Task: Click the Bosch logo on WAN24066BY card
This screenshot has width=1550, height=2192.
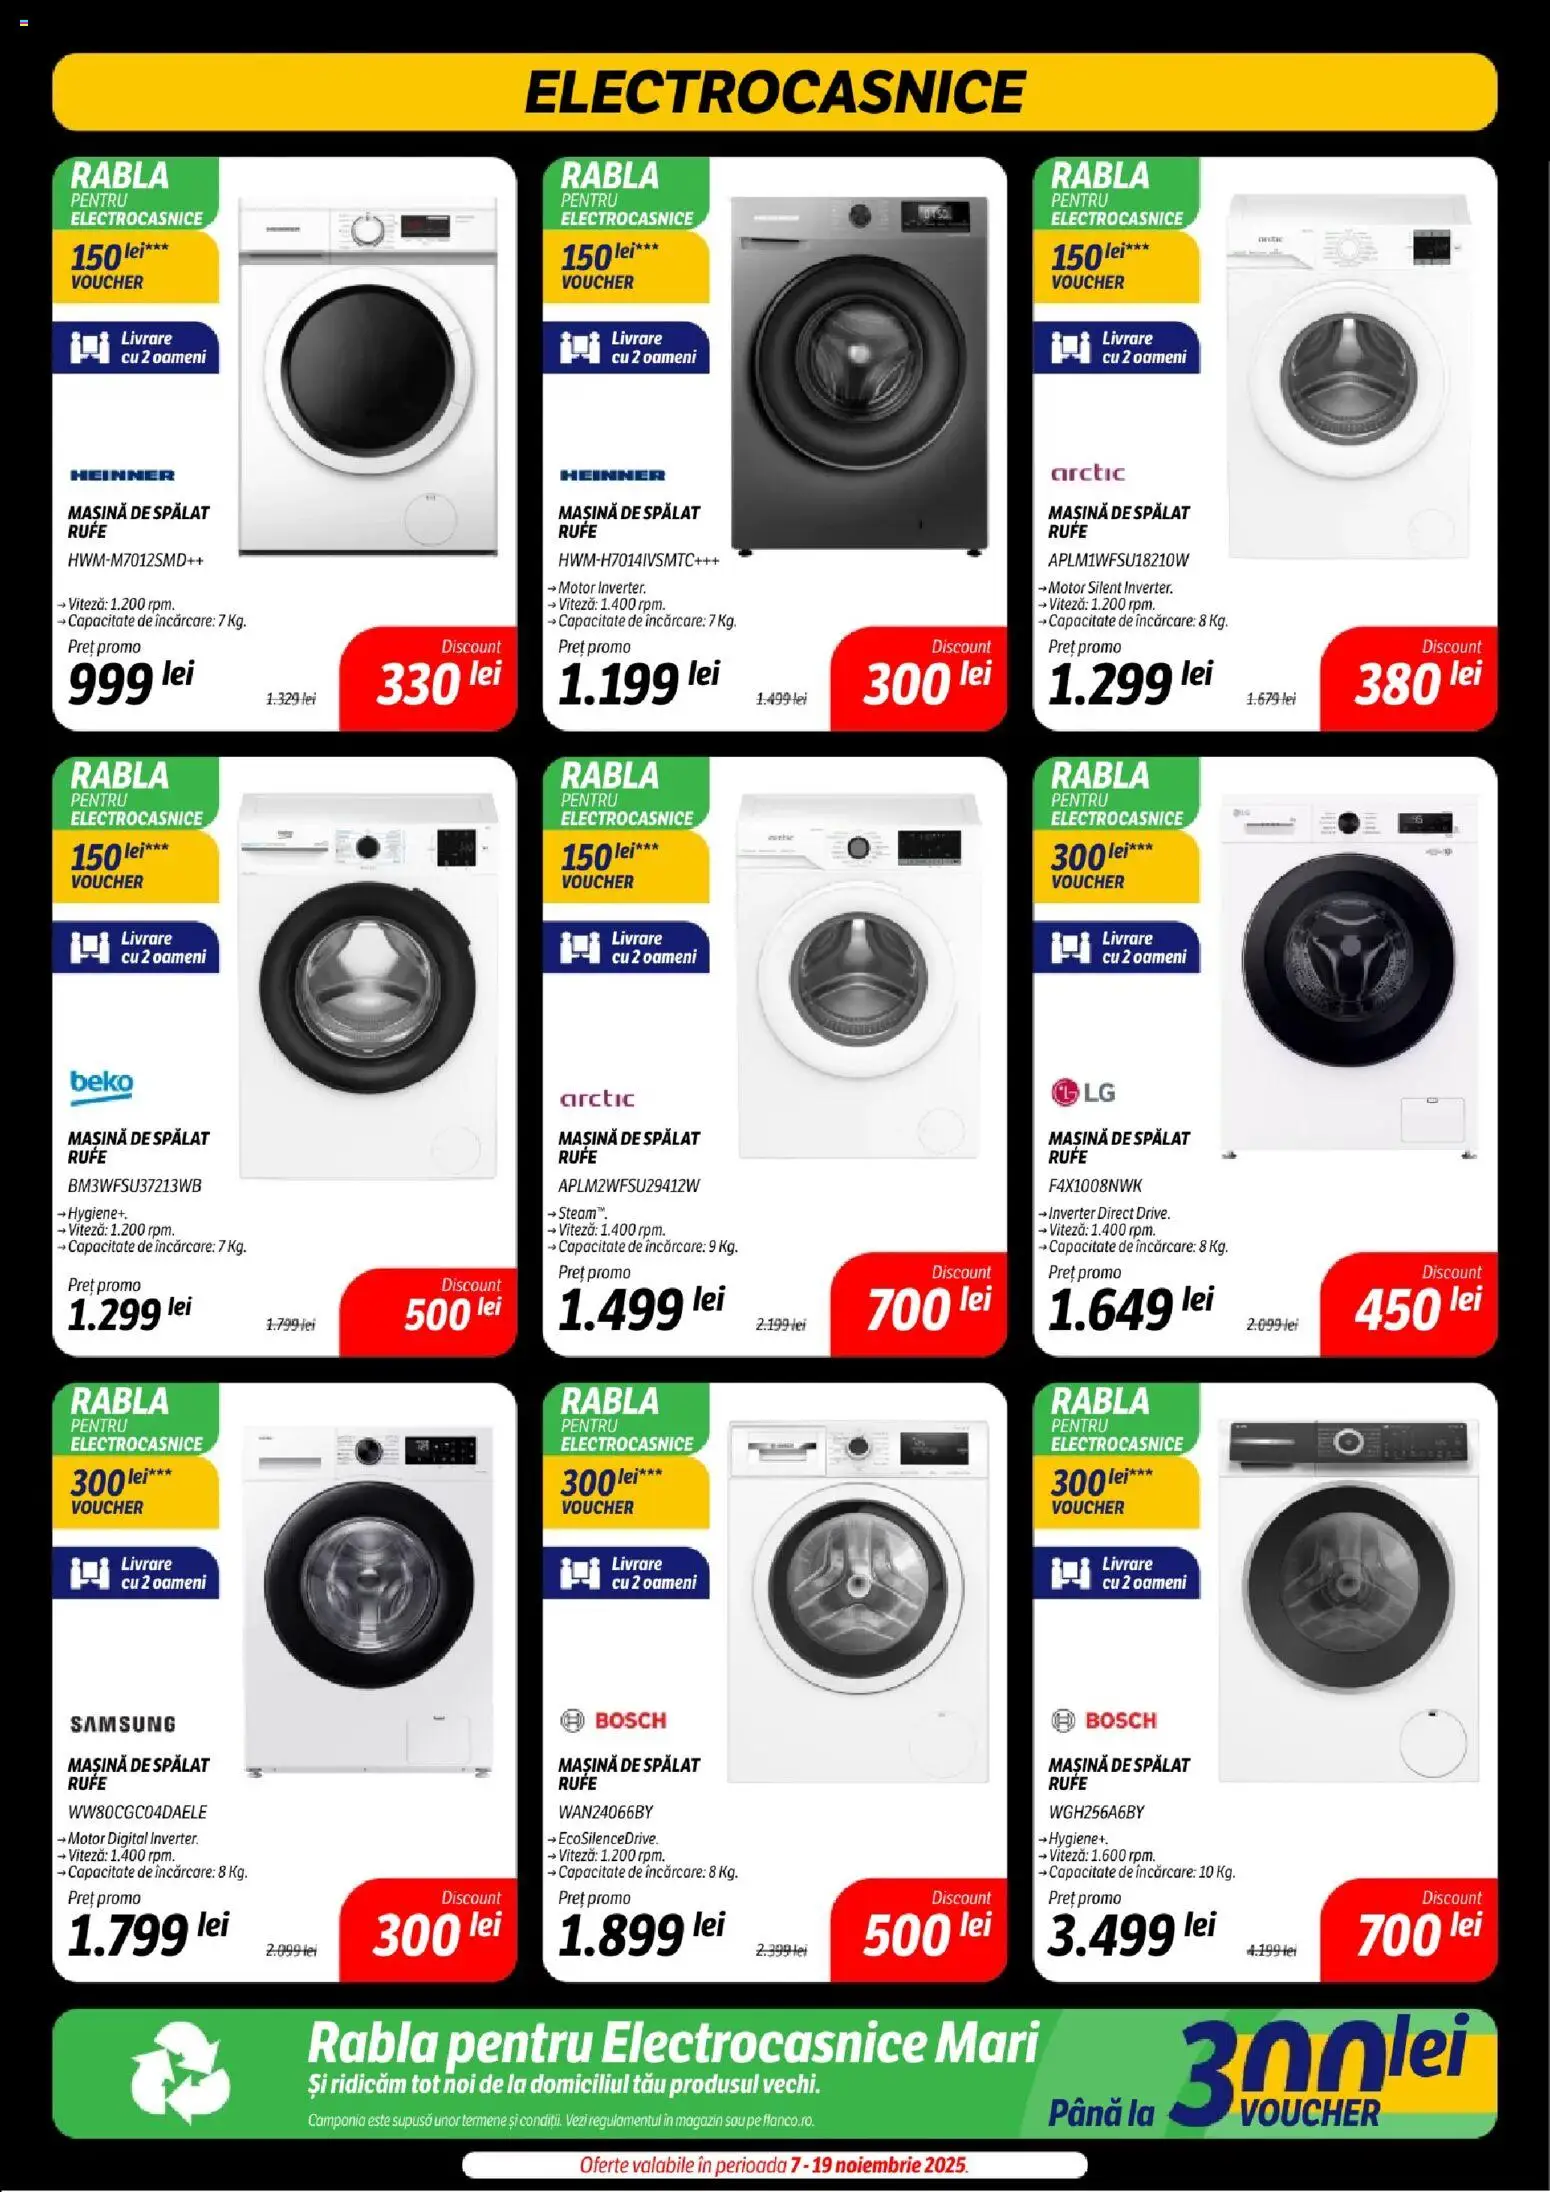Action: [x=613, y=1721]
